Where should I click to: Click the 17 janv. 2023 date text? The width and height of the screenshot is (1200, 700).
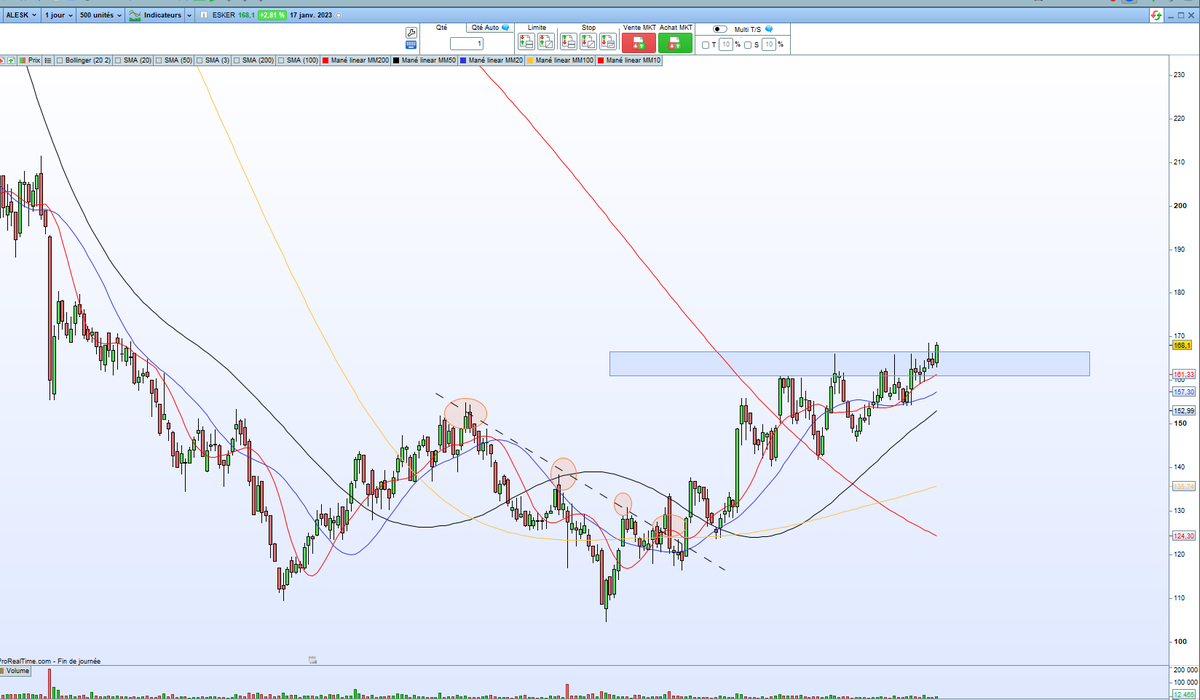tap(311, 15)
